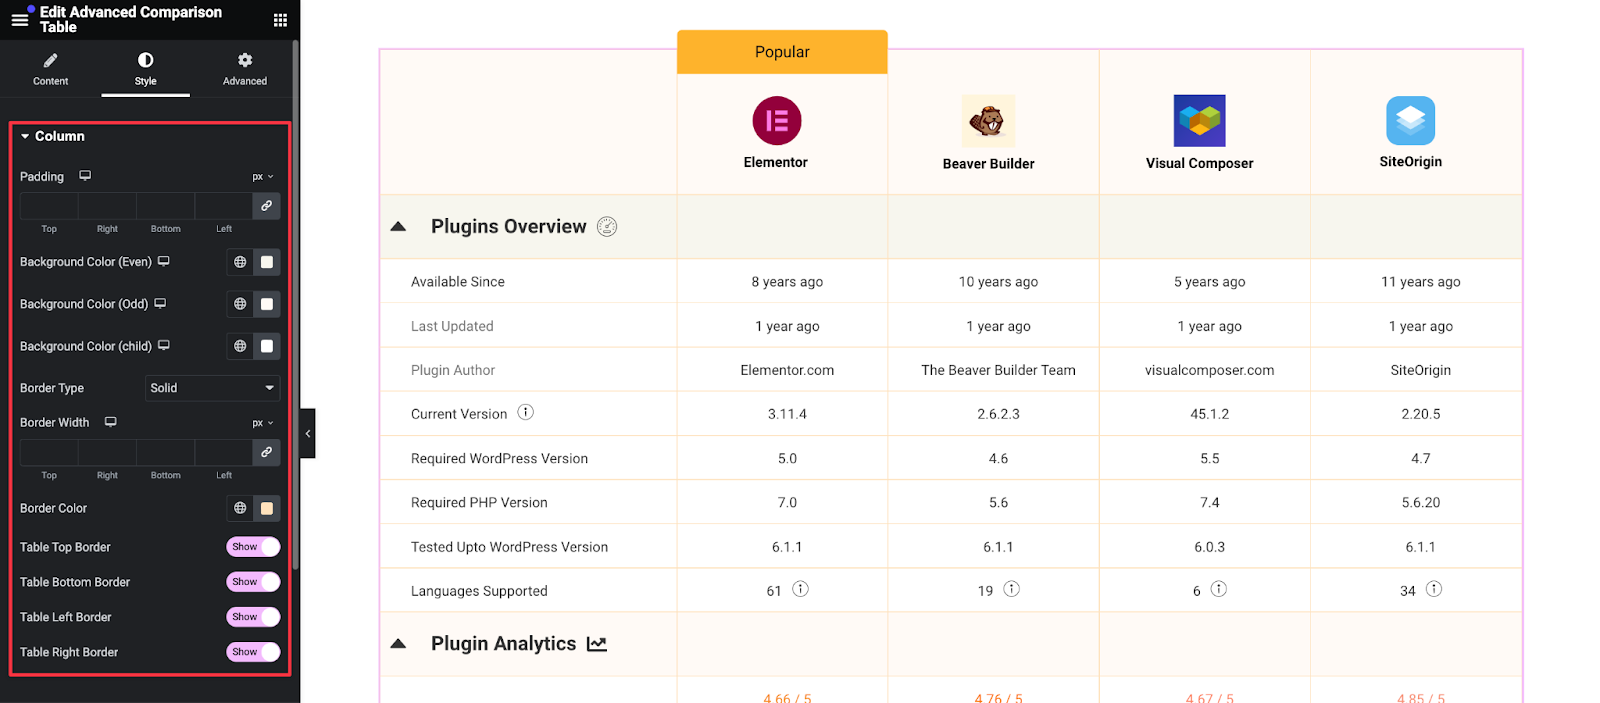Click the link values icon for Border Width

tap(266, 452)
